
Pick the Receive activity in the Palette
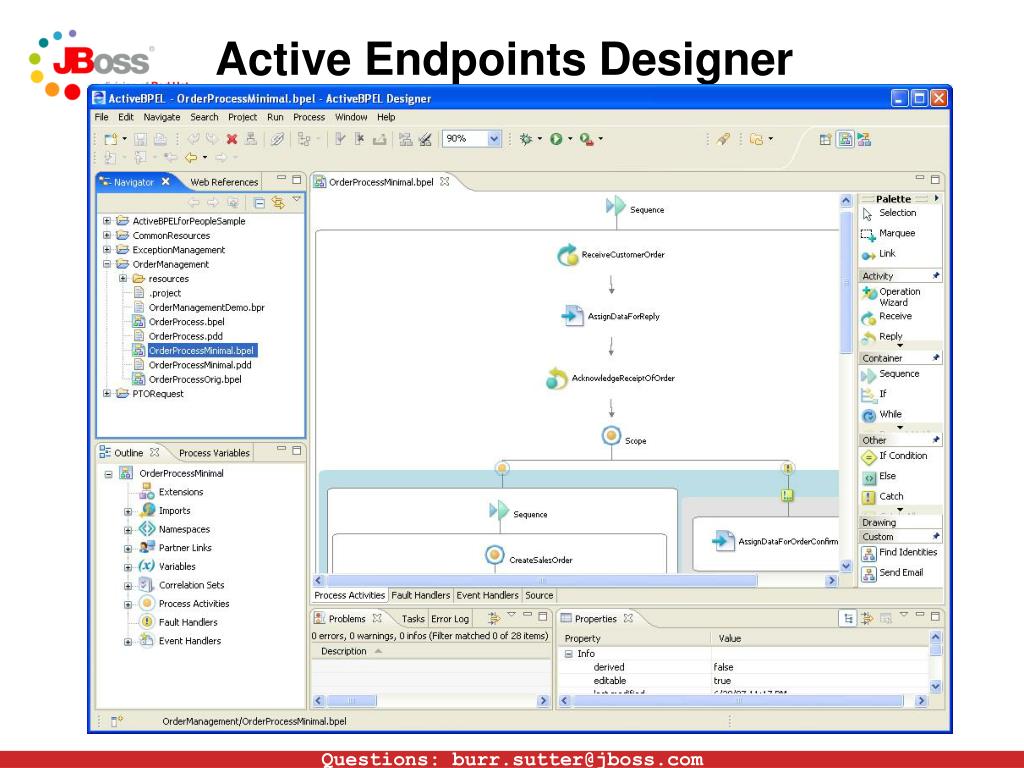point(887,317)
